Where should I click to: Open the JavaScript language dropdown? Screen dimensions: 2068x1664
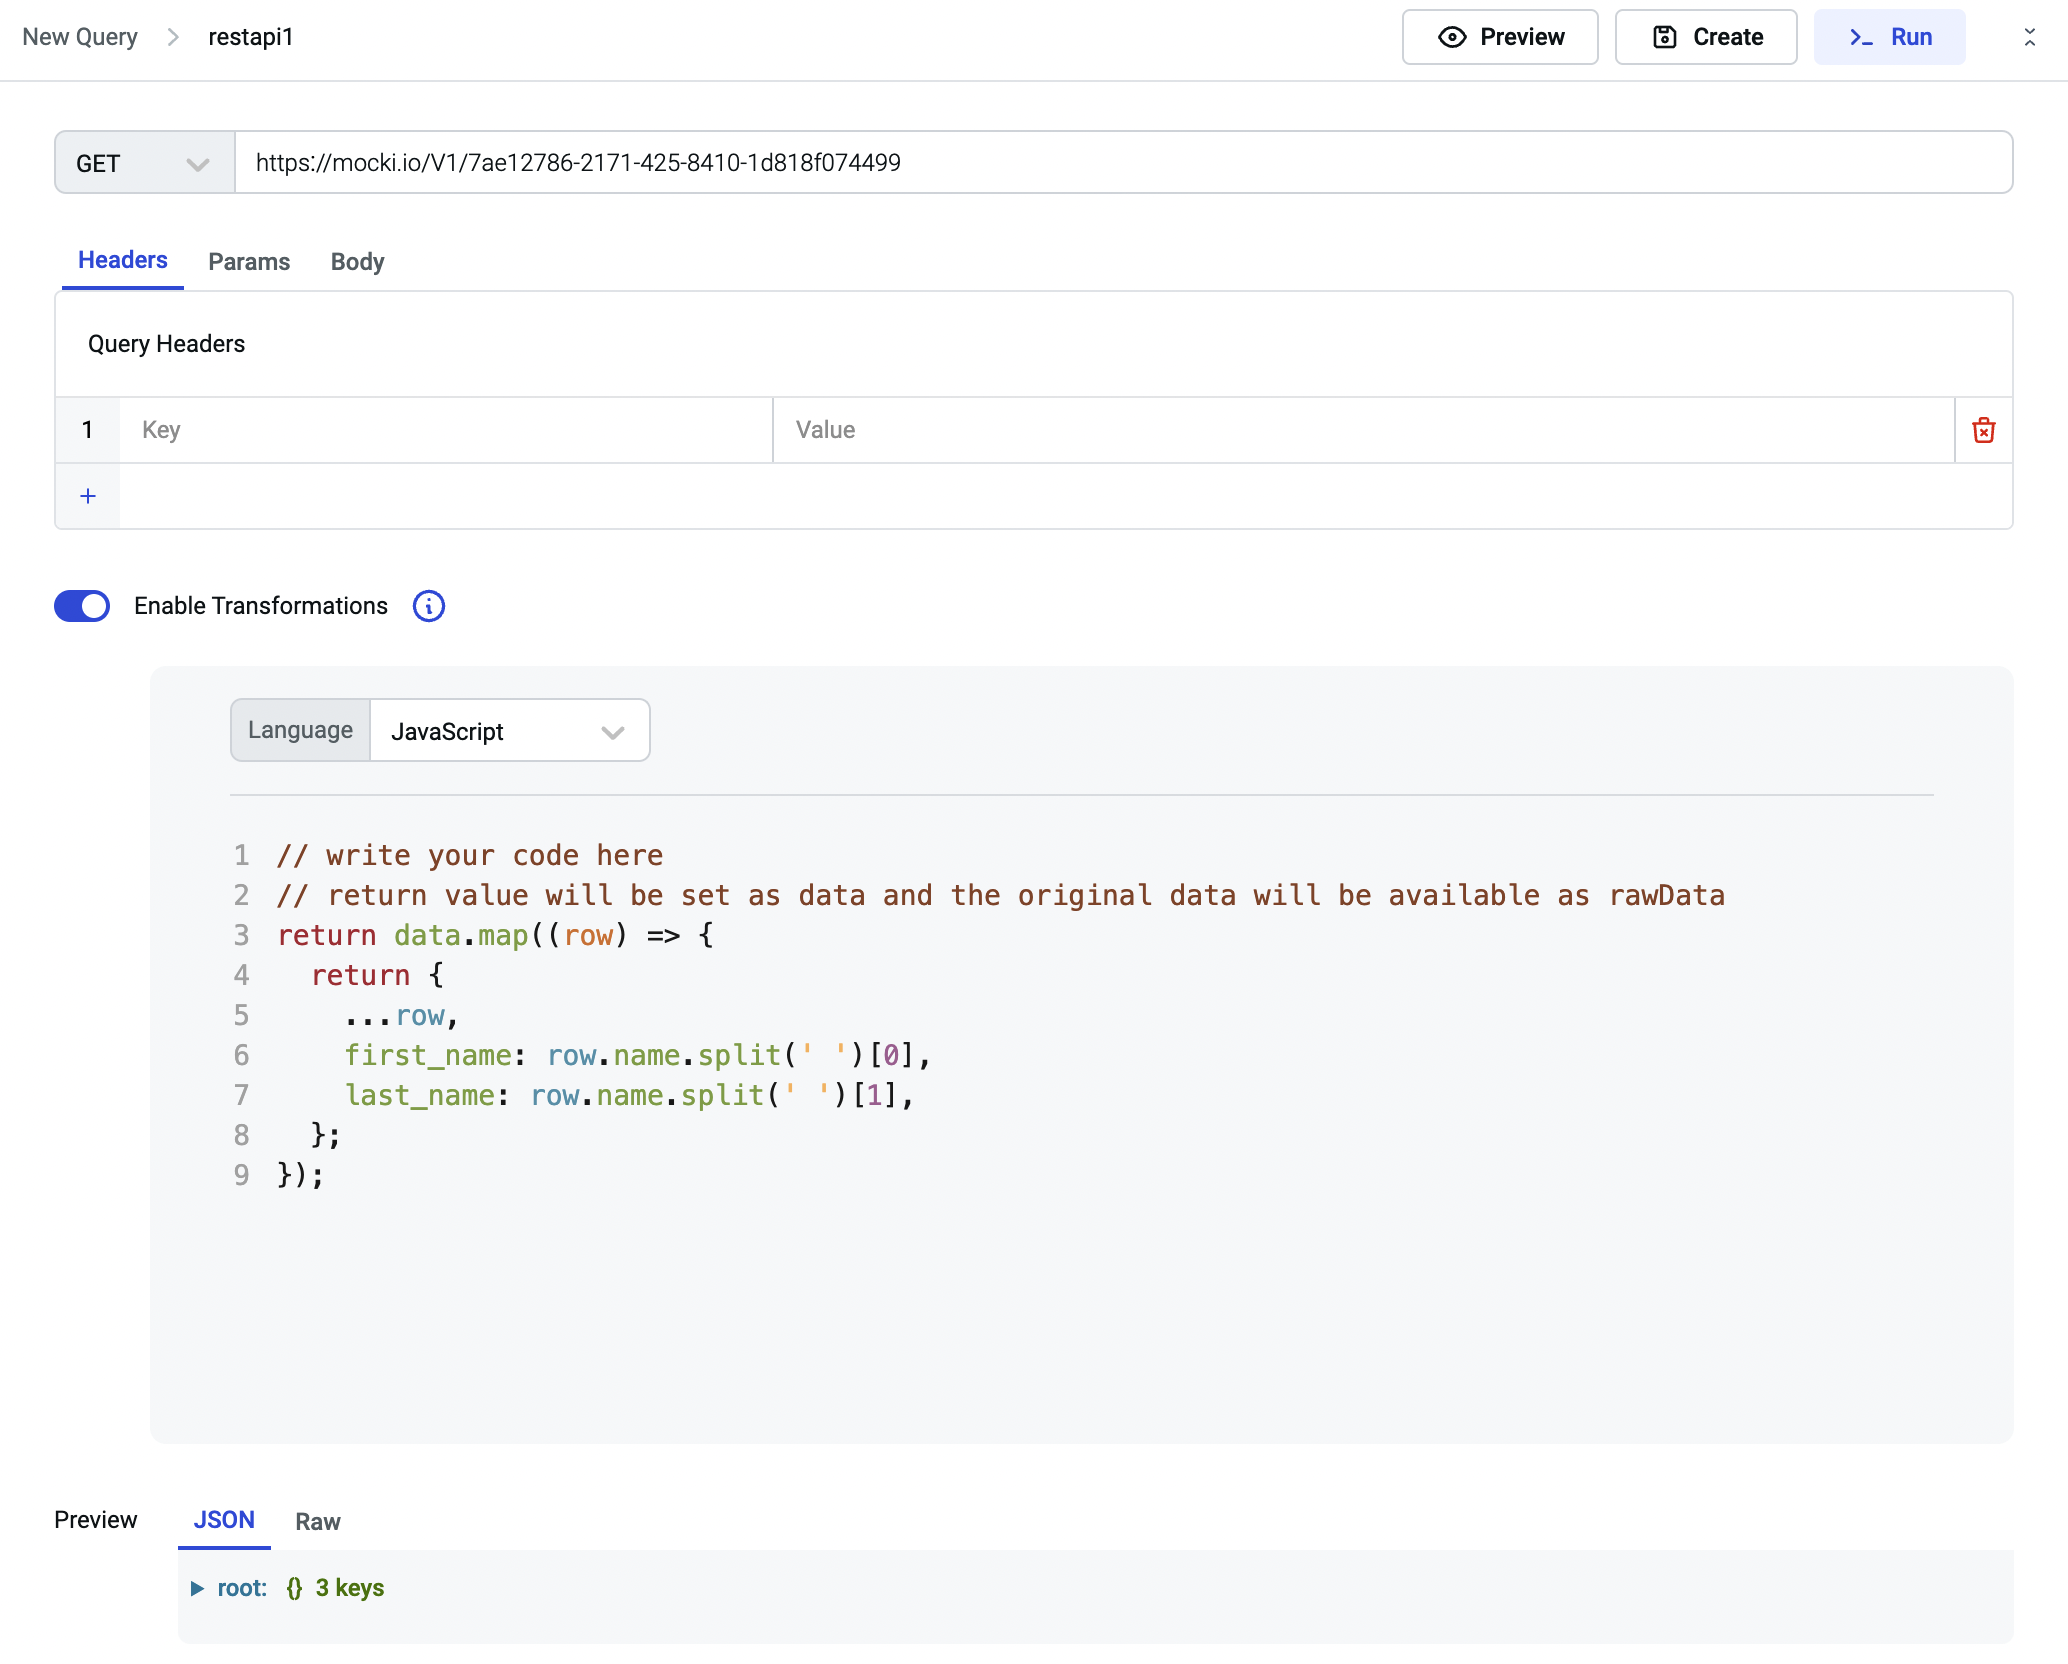point(510,731)
